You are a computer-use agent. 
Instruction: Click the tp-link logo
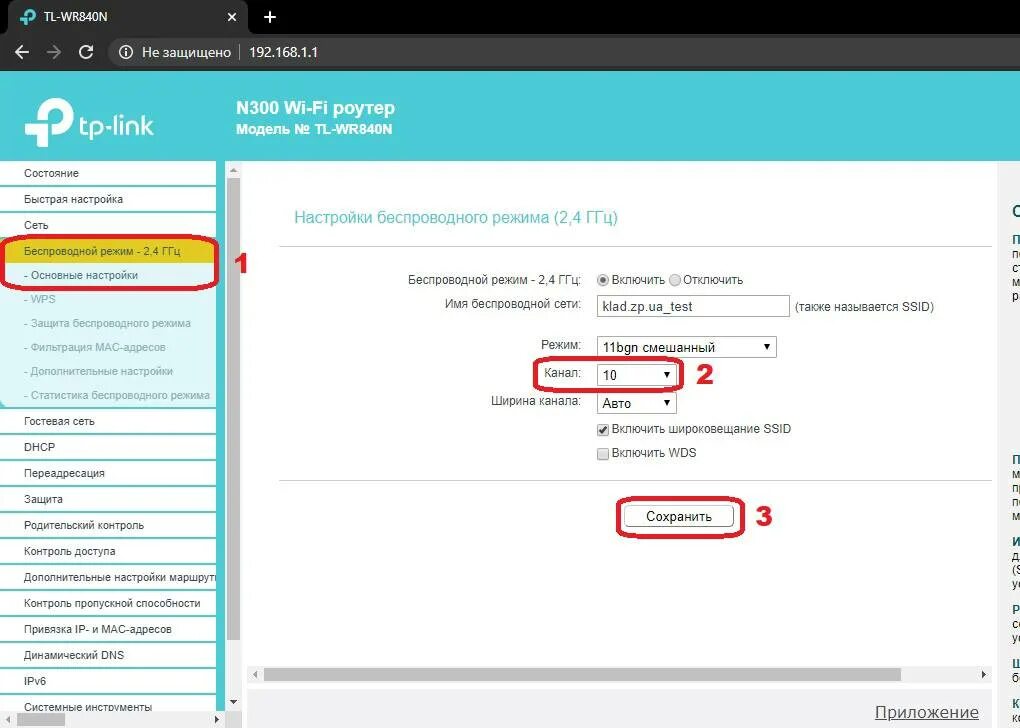(x=89, y=122)
